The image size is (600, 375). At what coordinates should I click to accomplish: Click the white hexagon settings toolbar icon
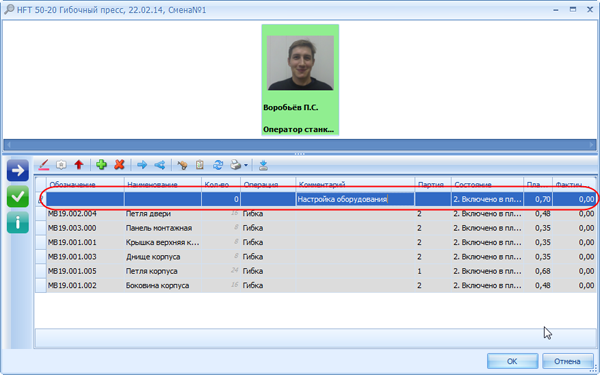61,165
